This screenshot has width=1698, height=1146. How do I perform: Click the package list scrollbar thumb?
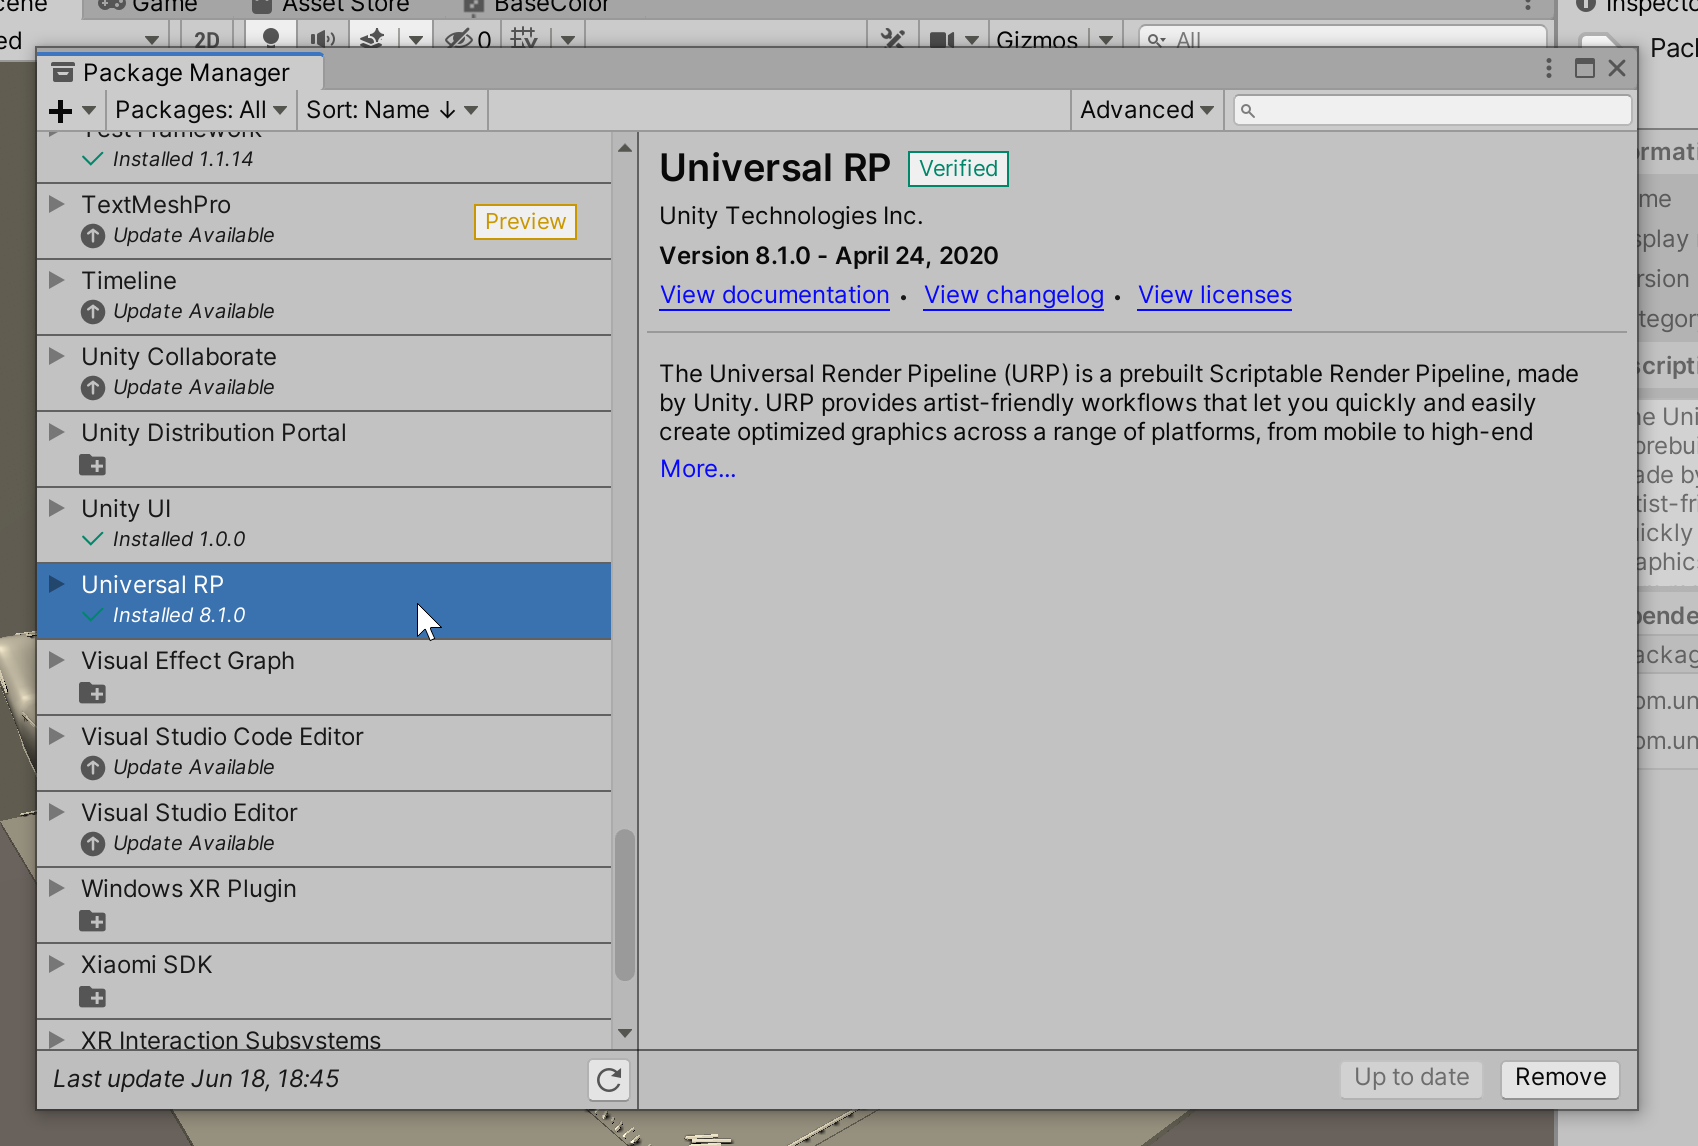[625, 905]
